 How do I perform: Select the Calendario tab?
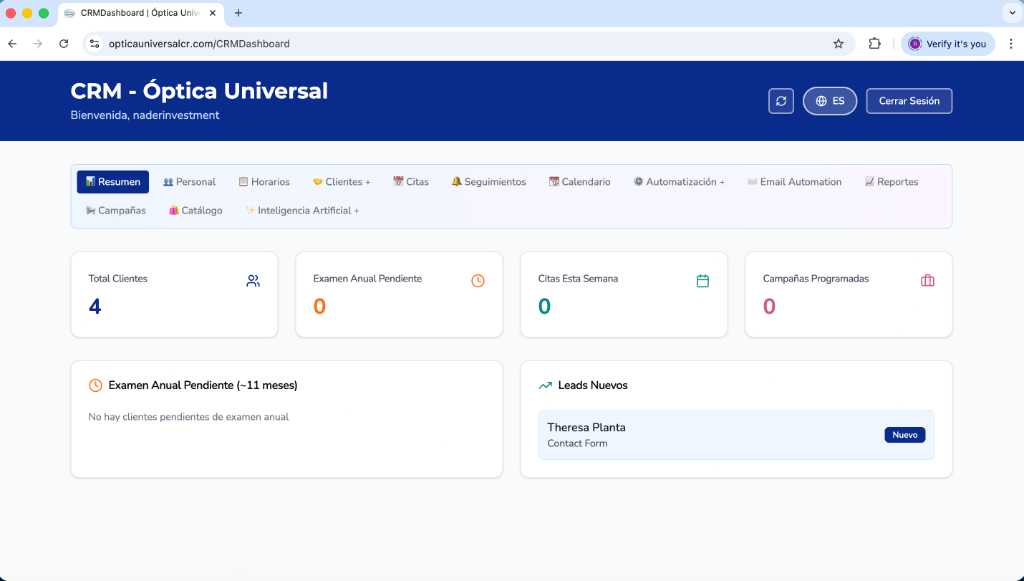579,181
